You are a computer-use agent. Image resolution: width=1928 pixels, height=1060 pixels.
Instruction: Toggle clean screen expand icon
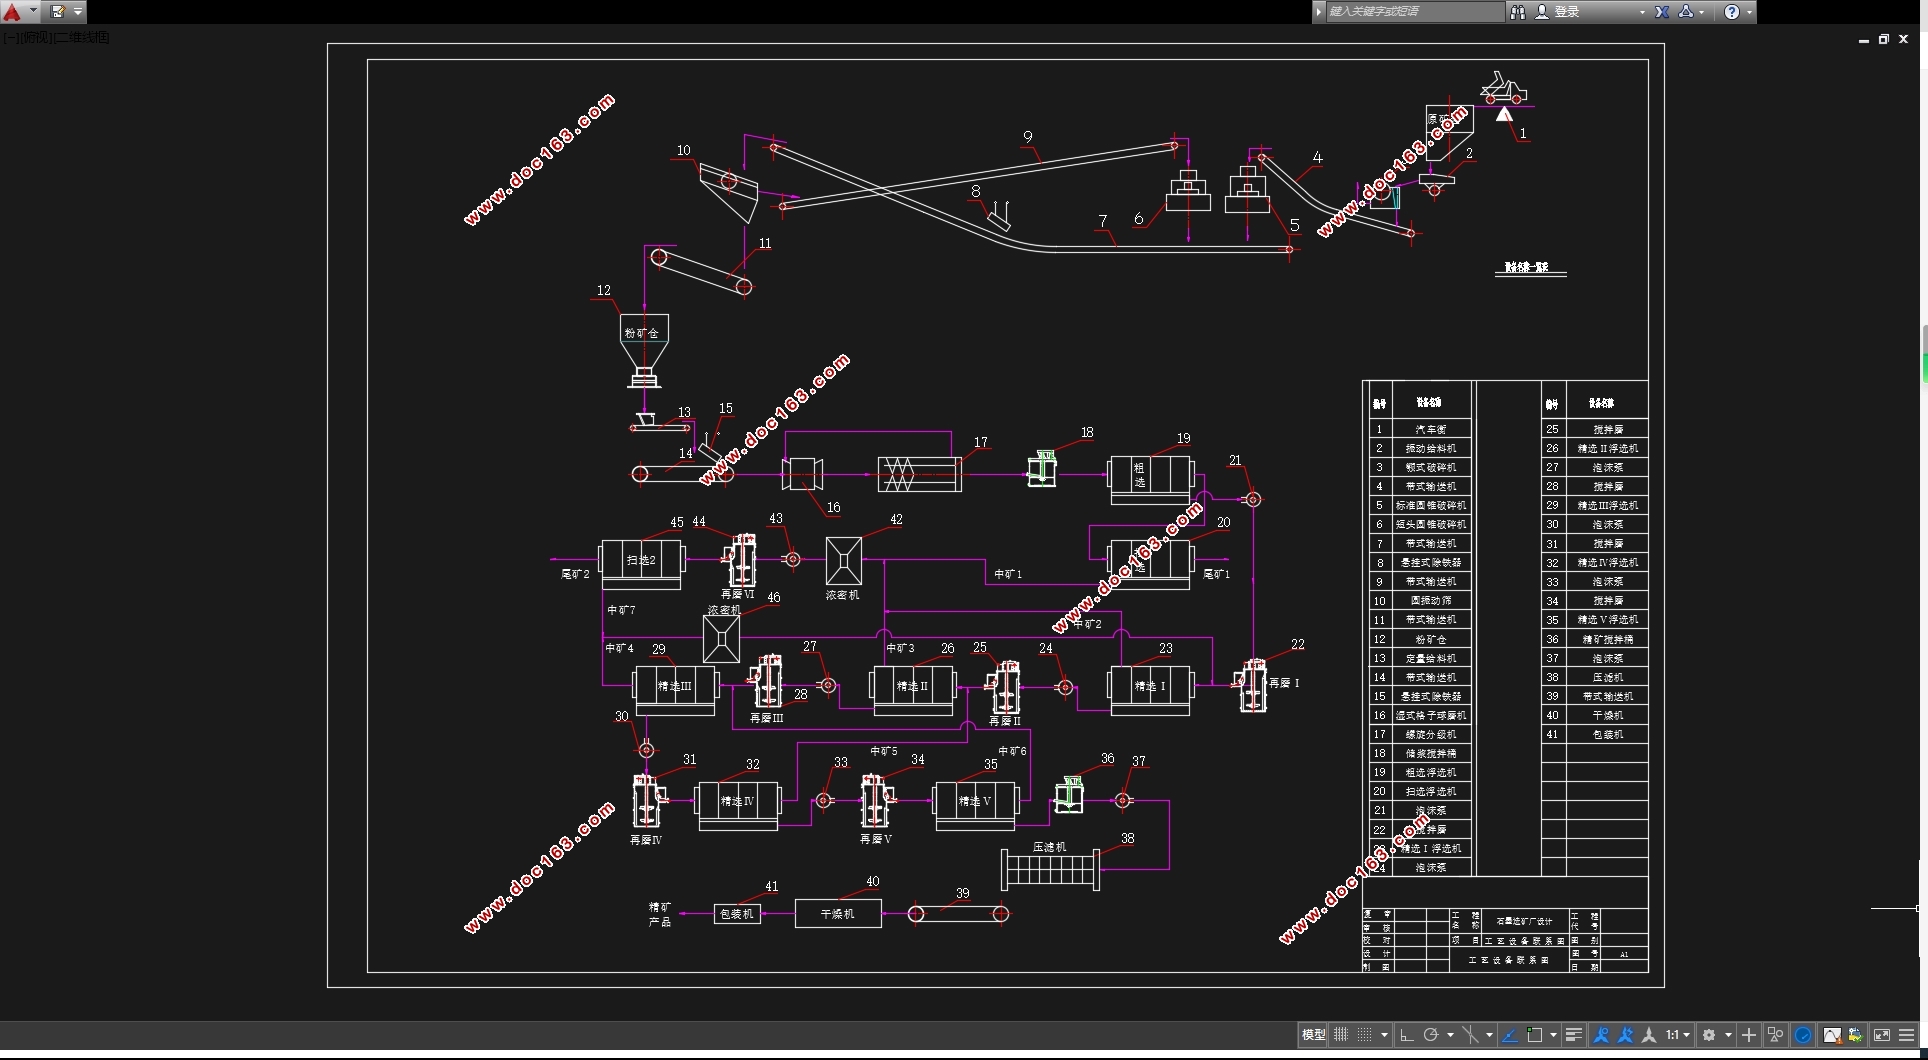(1881, 1035)
